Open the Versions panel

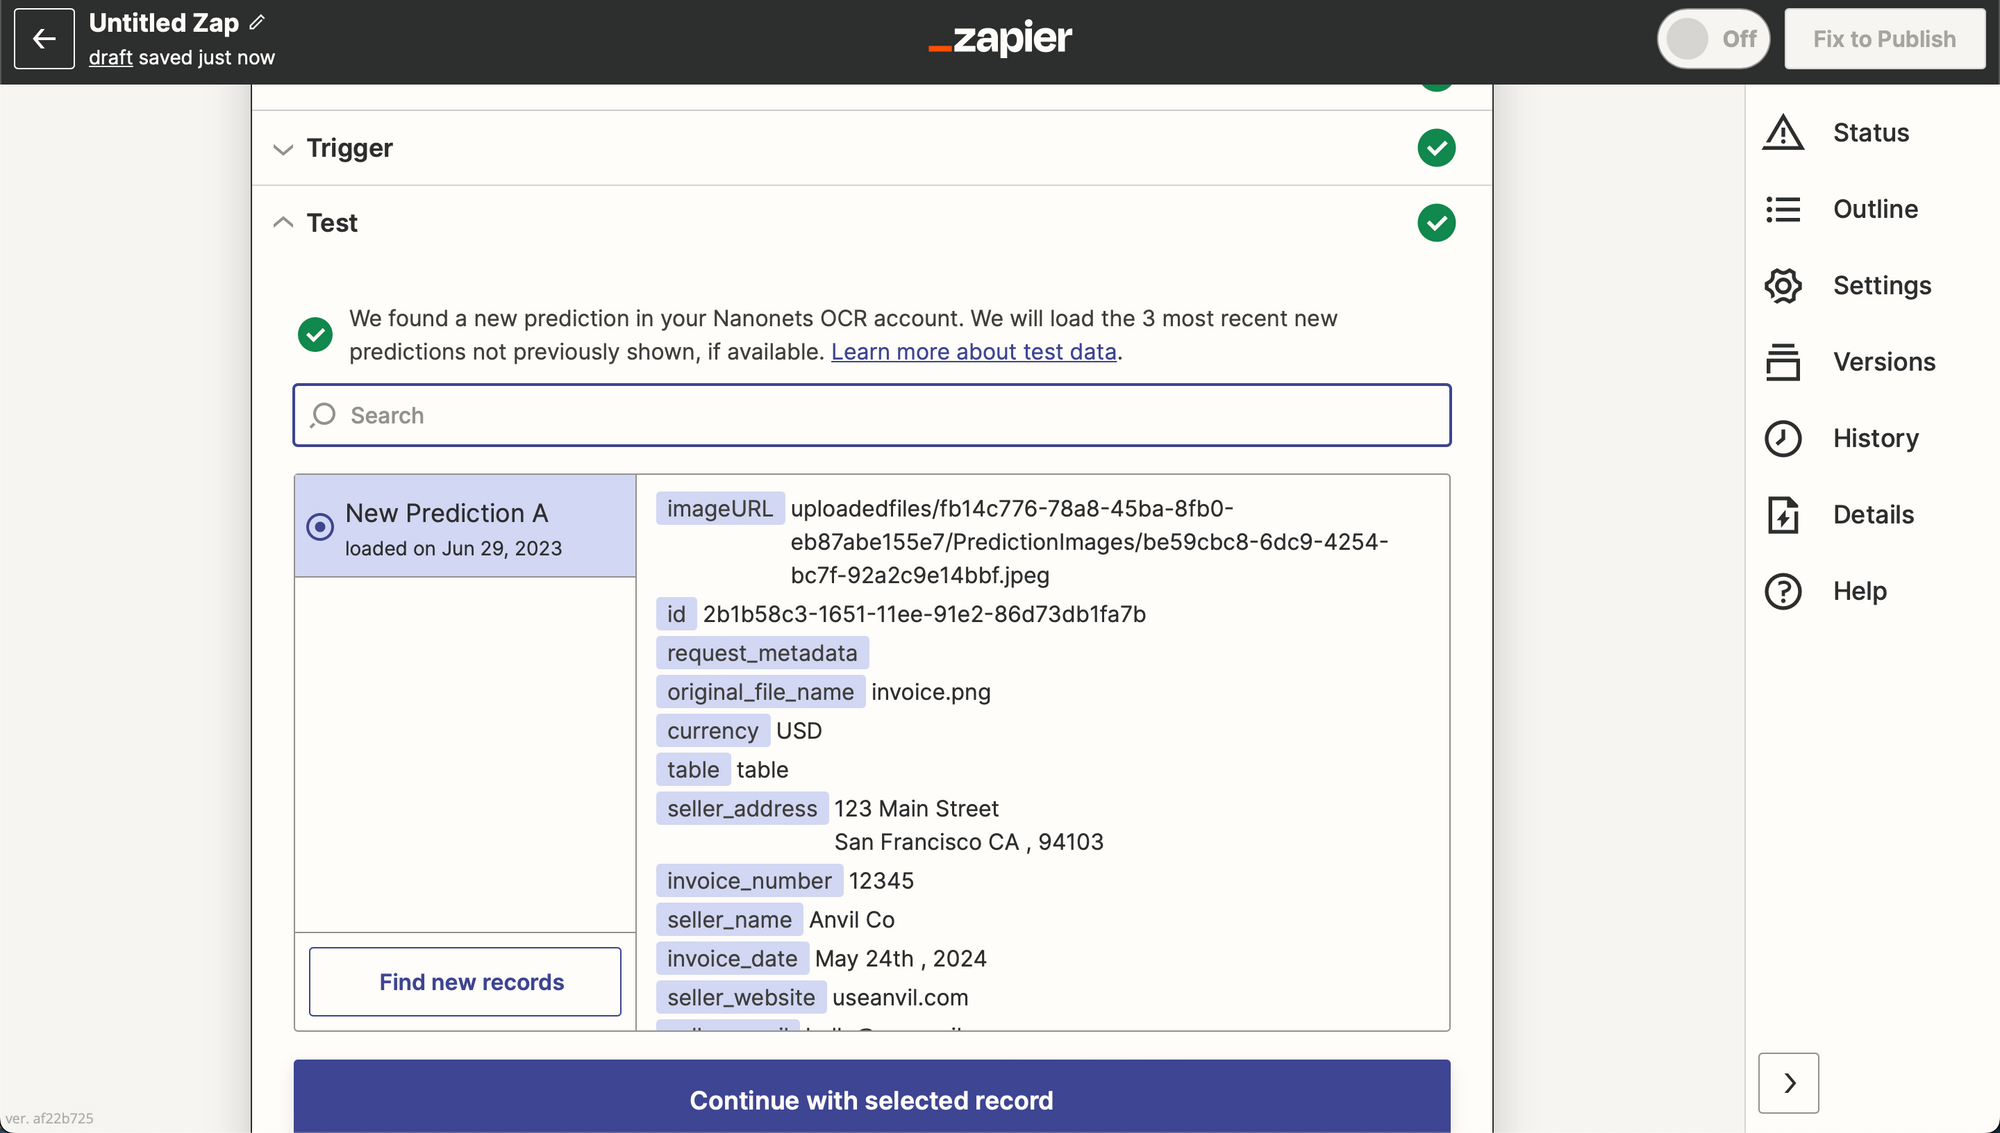pos(1885,360)
